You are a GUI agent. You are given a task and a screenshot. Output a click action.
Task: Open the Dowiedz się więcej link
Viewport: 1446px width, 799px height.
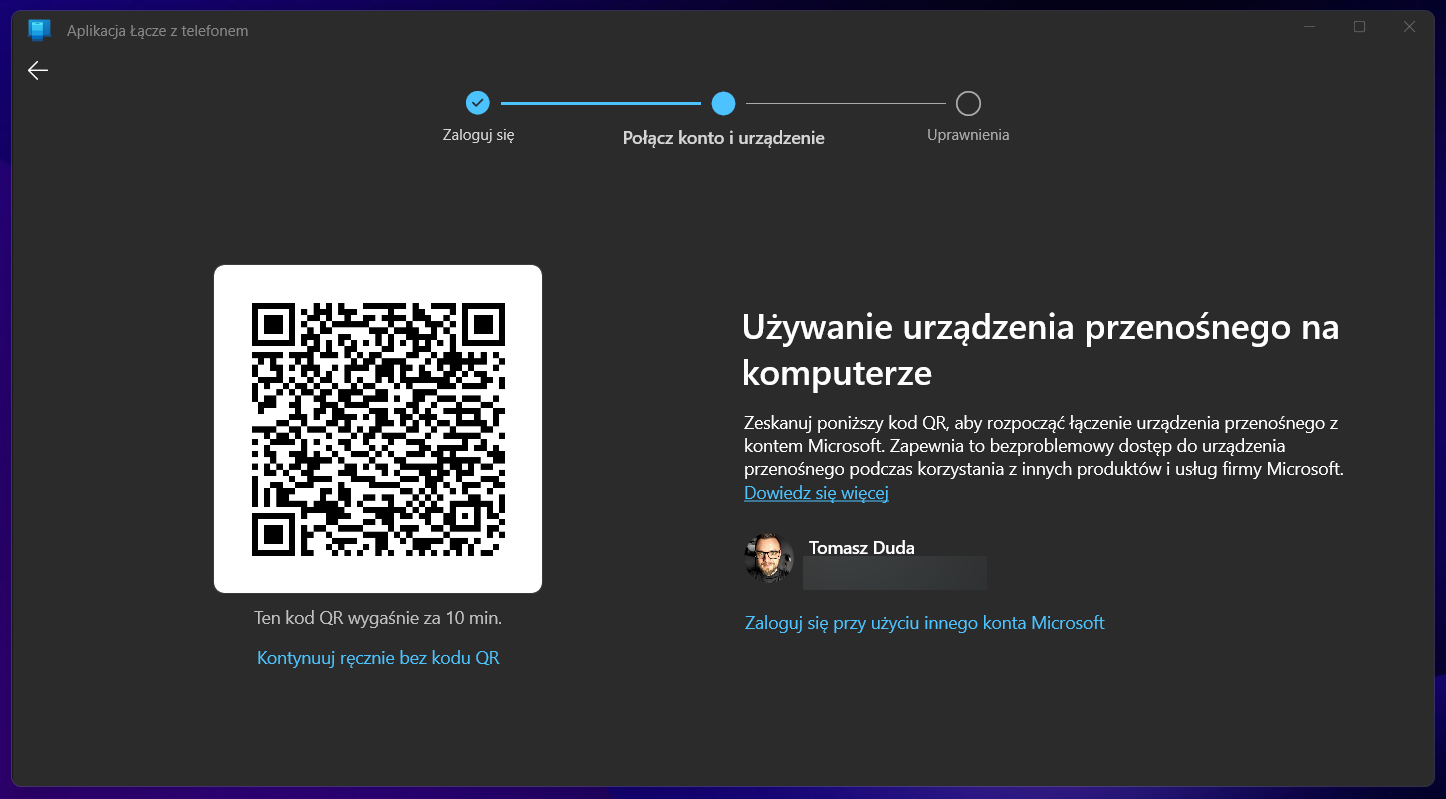(815, 492)
